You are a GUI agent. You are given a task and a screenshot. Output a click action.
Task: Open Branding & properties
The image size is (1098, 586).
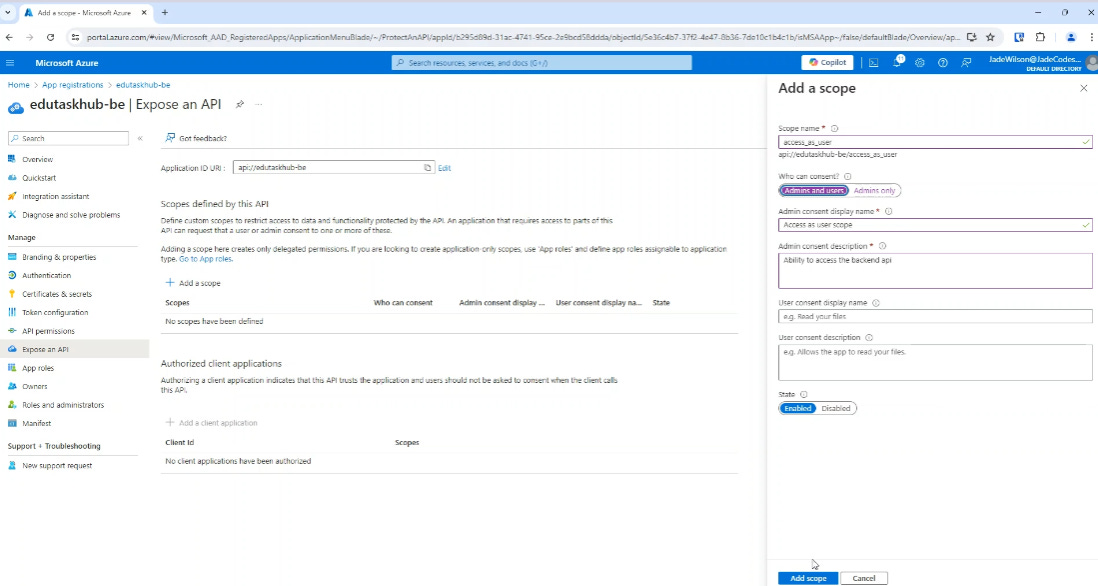pyautogui.click(x=59, y=257)
